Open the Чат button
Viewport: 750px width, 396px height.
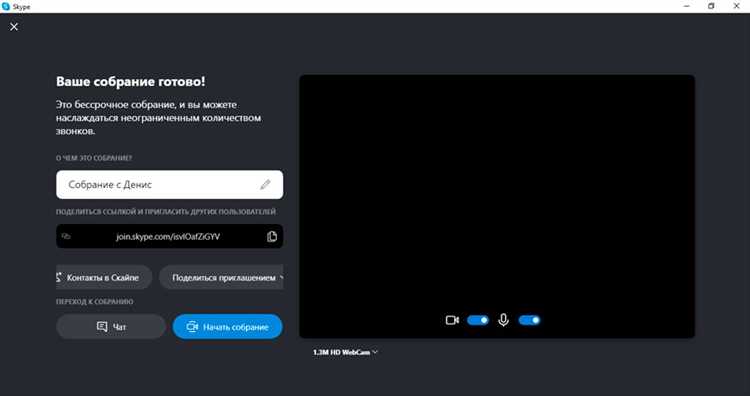tap(111, 327)
